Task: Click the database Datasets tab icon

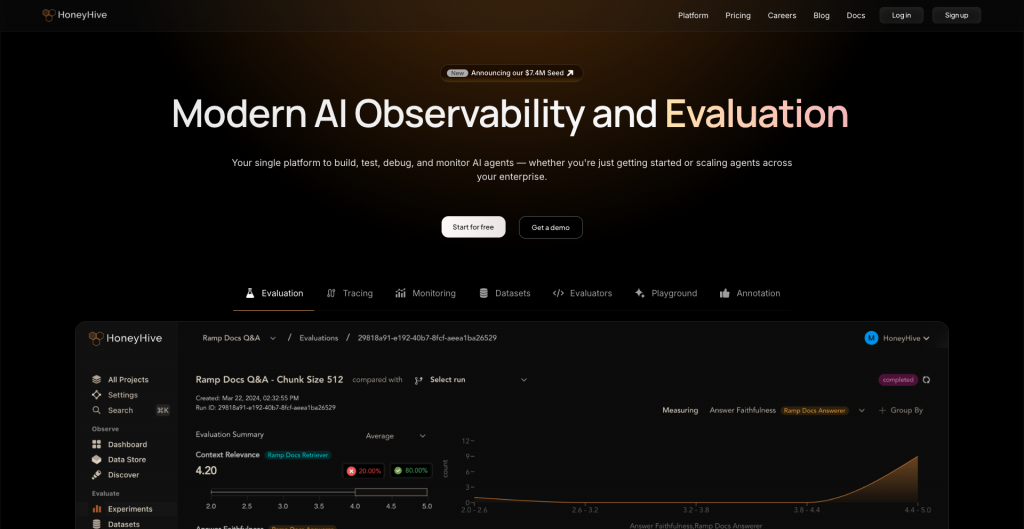Action: coord(483,293)
